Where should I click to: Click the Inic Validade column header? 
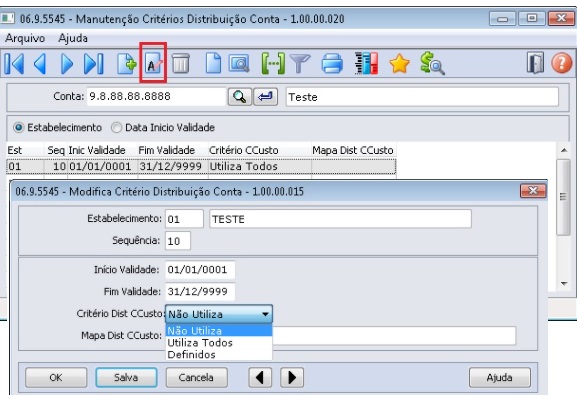tap(102, 150)
